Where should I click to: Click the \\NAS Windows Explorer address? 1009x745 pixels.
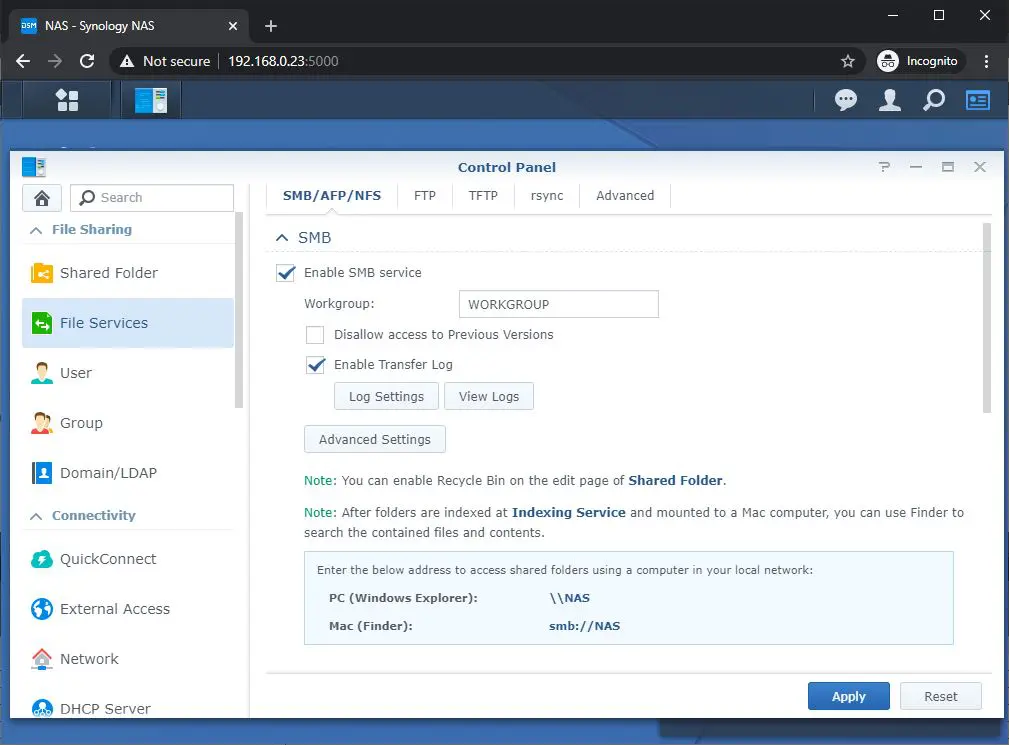(x=569, y=598)
